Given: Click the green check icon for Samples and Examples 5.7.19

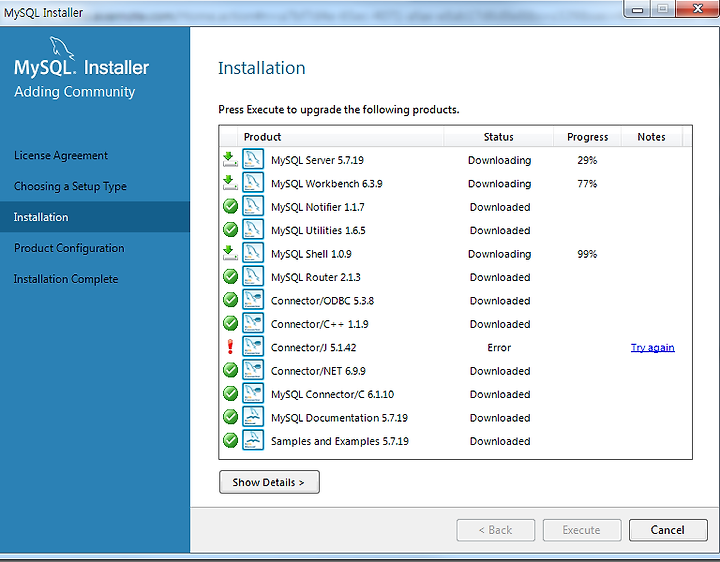Looking at the screenshot, I should [230, 441].
